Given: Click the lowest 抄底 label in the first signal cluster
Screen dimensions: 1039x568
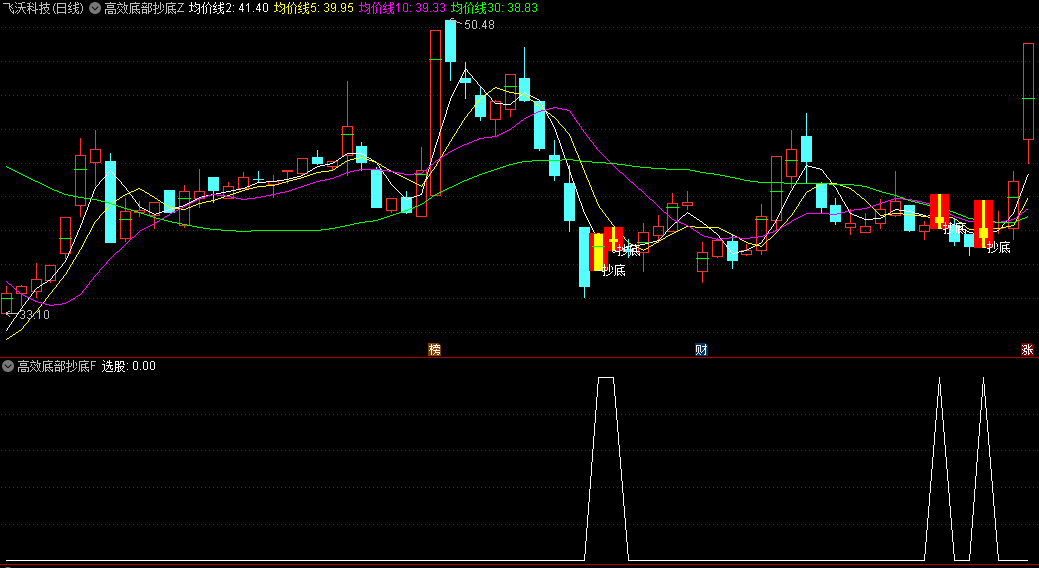Looking at the screenshot, I should pyautogui.click(x=613, y=270).
